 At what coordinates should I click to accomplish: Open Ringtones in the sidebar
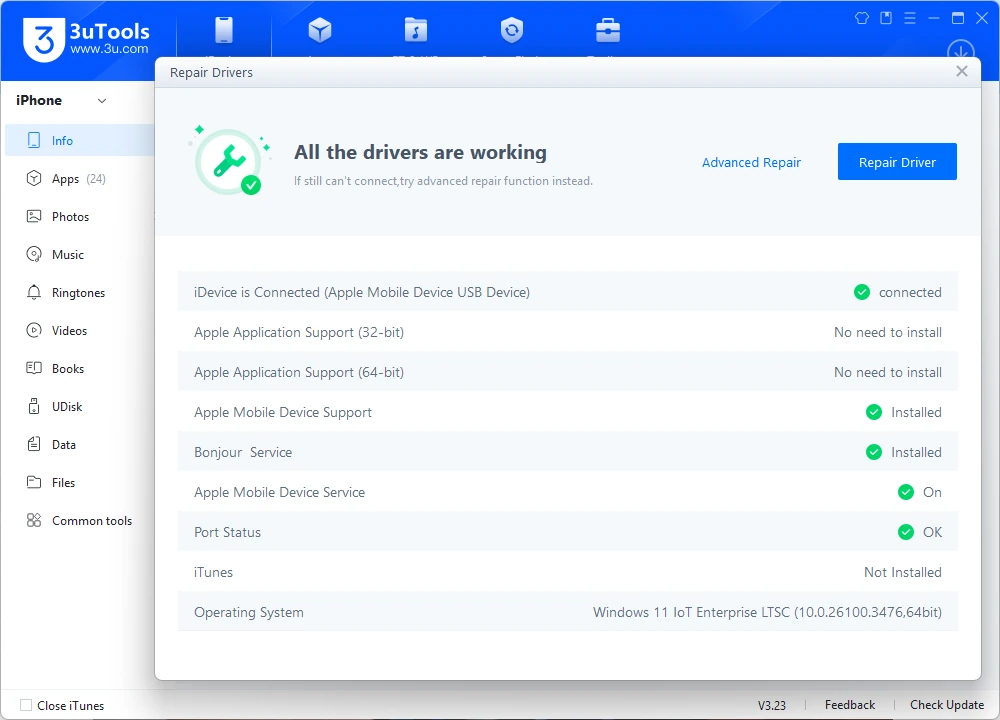point(80,293)
